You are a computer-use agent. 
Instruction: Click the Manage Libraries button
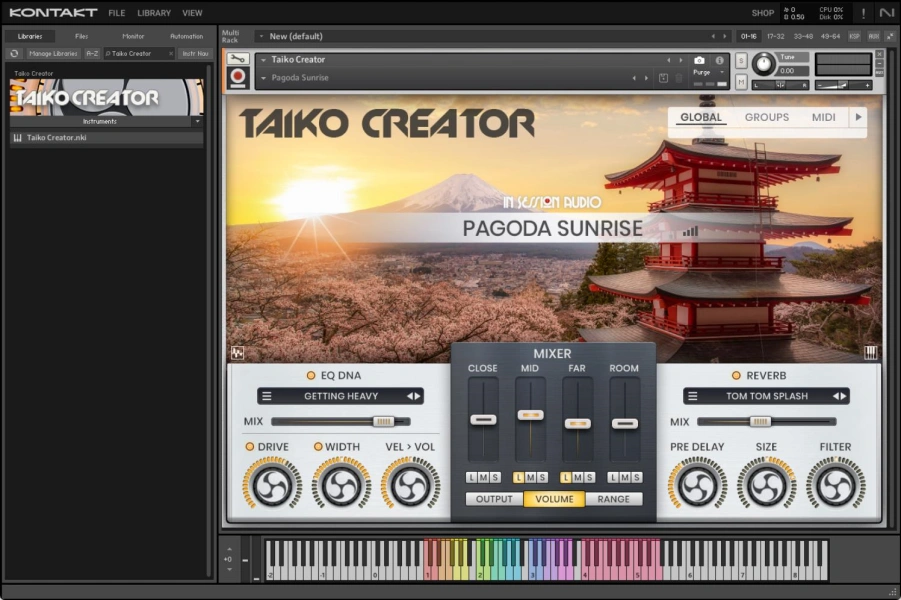pos(53,53)
